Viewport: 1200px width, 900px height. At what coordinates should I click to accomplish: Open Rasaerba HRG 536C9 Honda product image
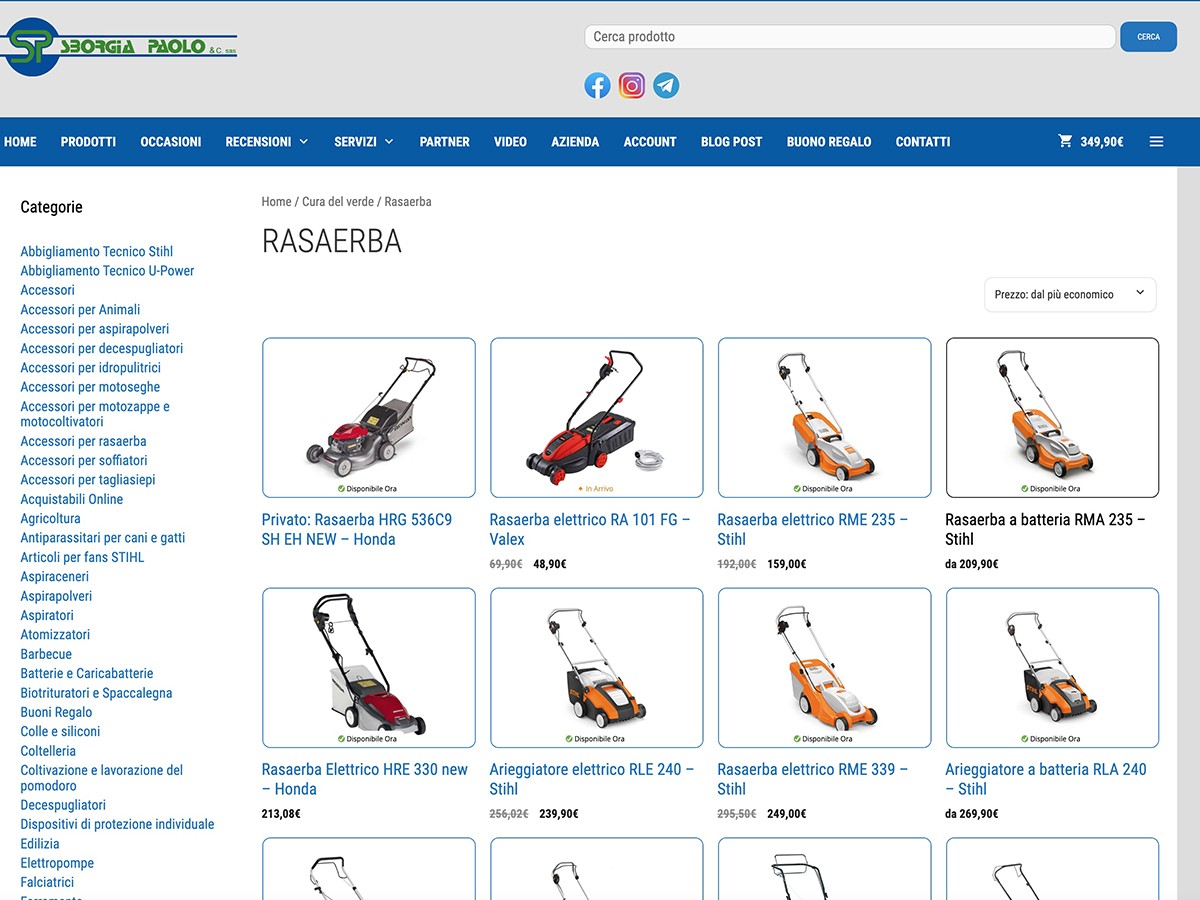pos(369,418)
